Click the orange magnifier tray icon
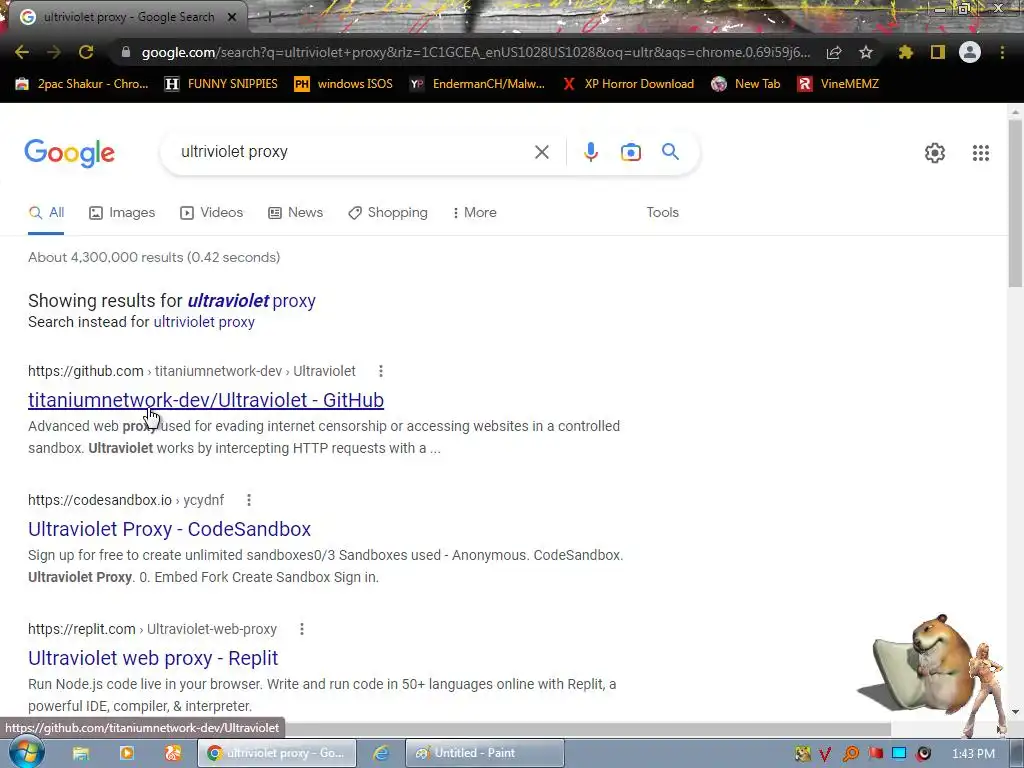 (850, 754)
